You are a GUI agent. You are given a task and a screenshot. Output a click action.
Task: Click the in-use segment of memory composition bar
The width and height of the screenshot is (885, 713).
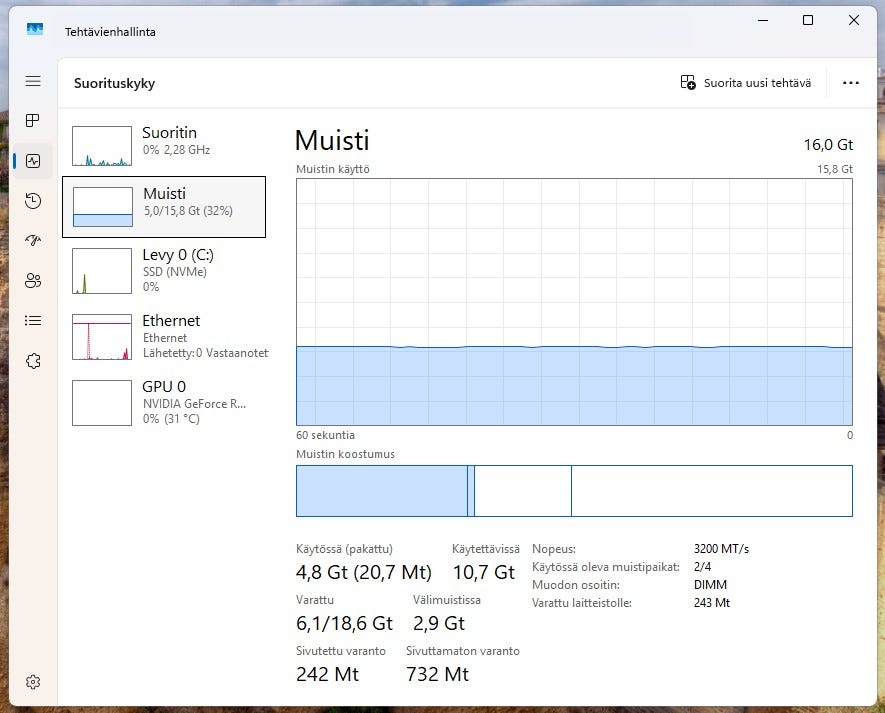click(x=381, y=491)
